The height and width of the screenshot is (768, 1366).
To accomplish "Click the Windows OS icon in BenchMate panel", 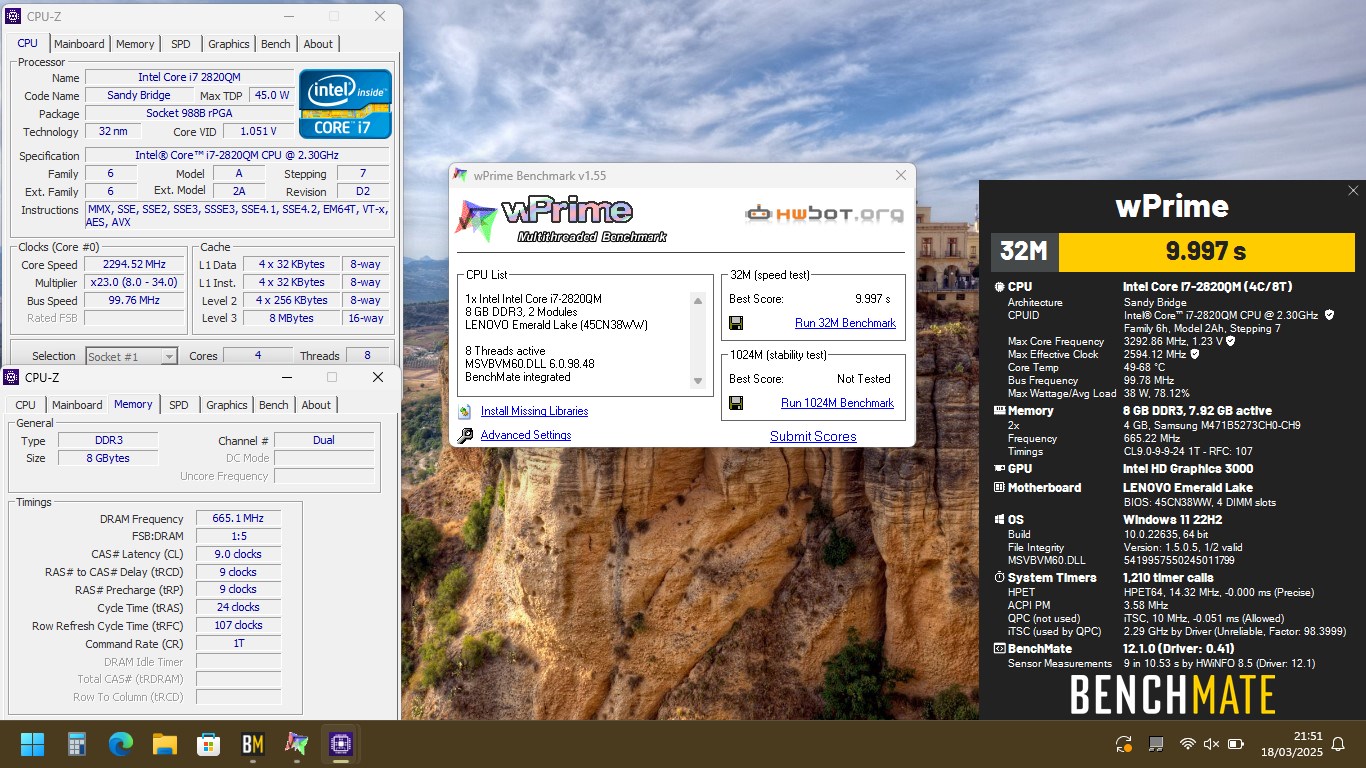I will pos(999,520).
